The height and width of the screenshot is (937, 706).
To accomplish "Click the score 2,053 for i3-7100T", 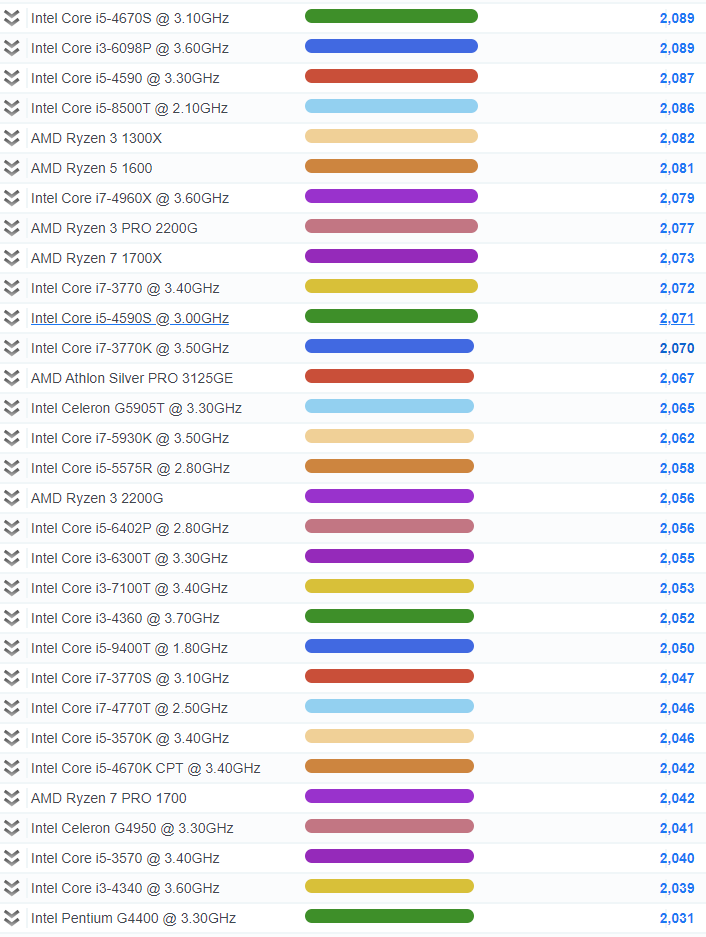I will point(677,589).
